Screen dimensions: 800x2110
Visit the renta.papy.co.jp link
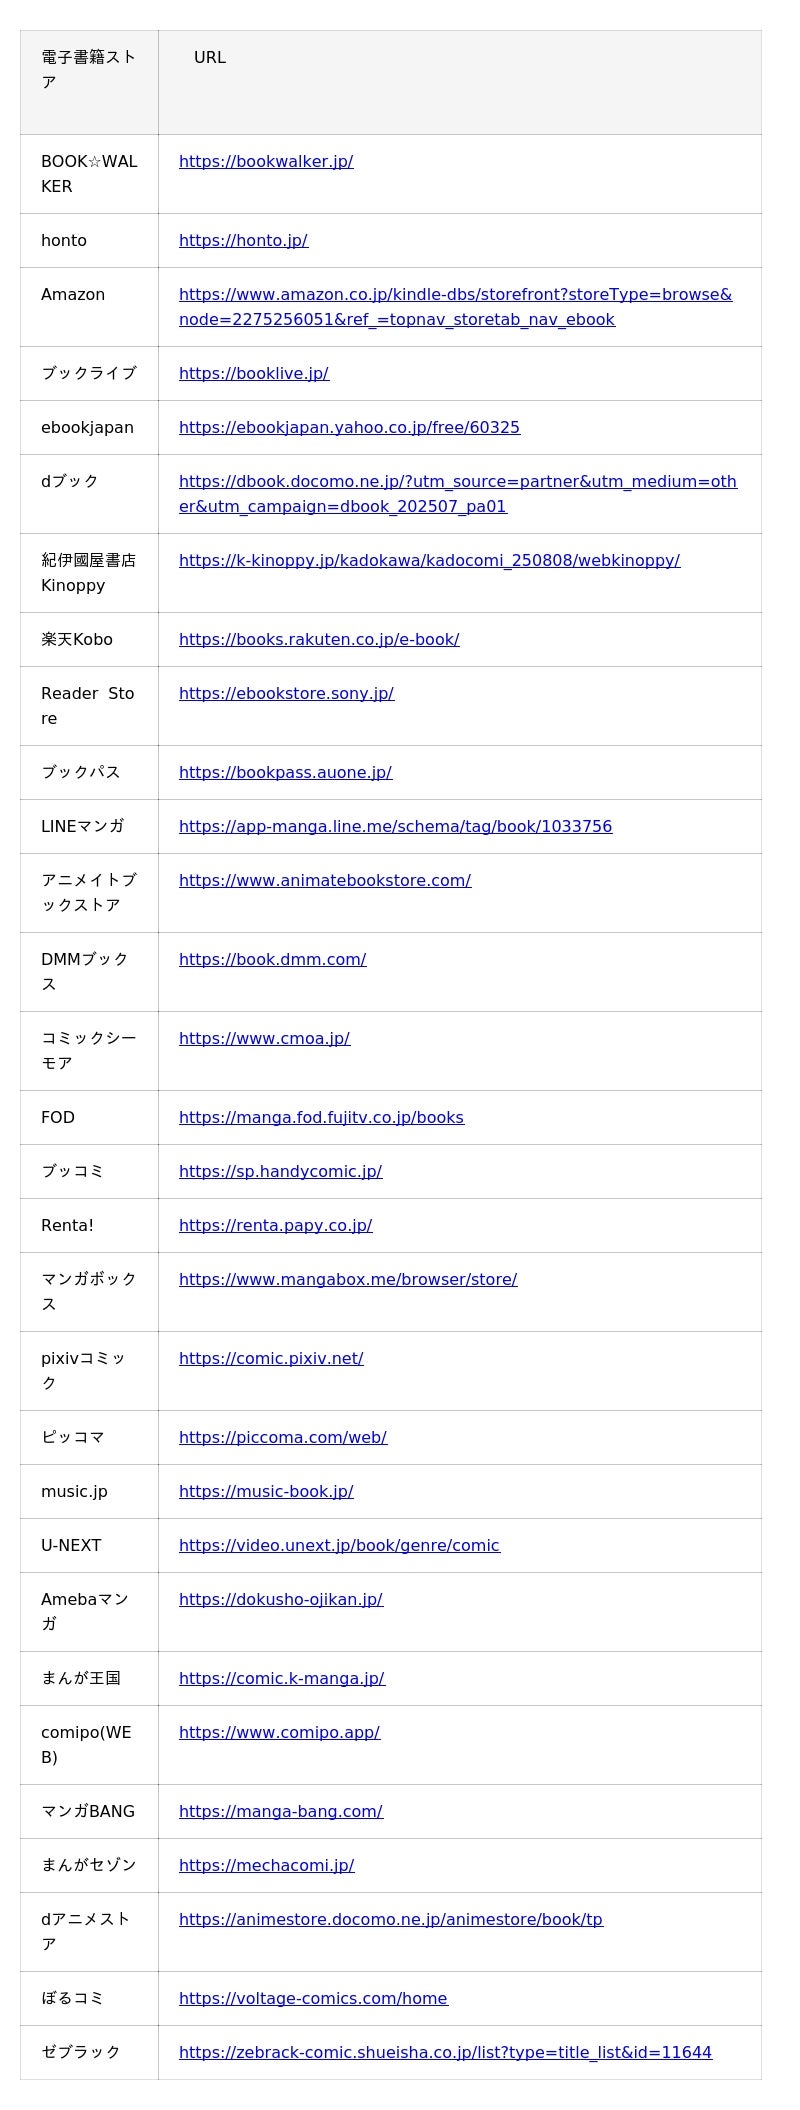coord(275,1225)
